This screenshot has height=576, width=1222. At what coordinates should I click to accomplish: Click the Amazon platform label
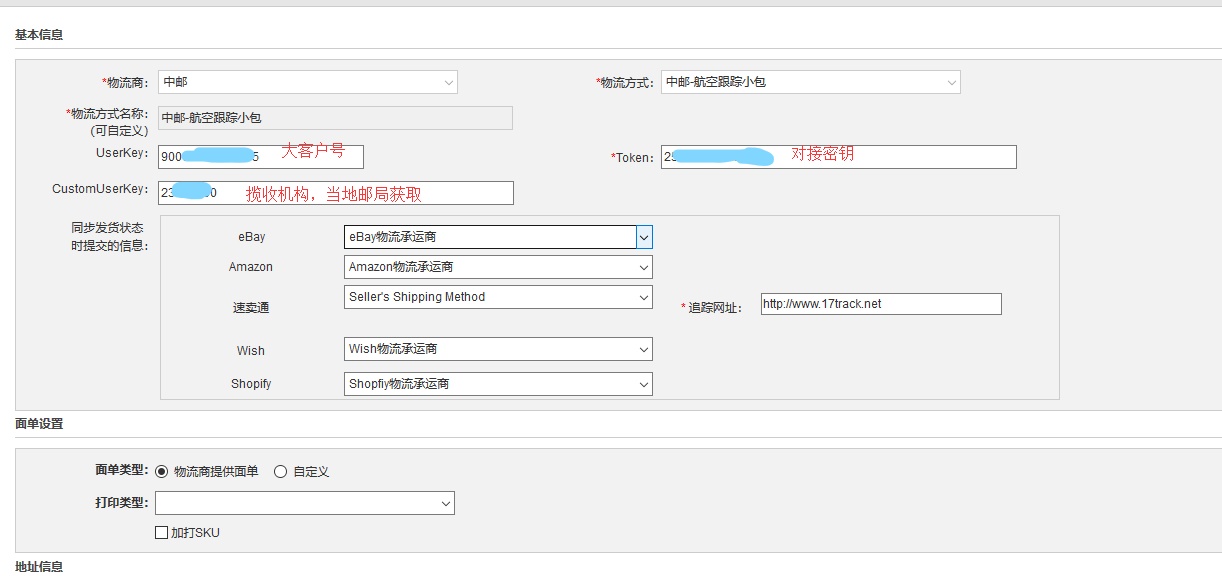251,267
